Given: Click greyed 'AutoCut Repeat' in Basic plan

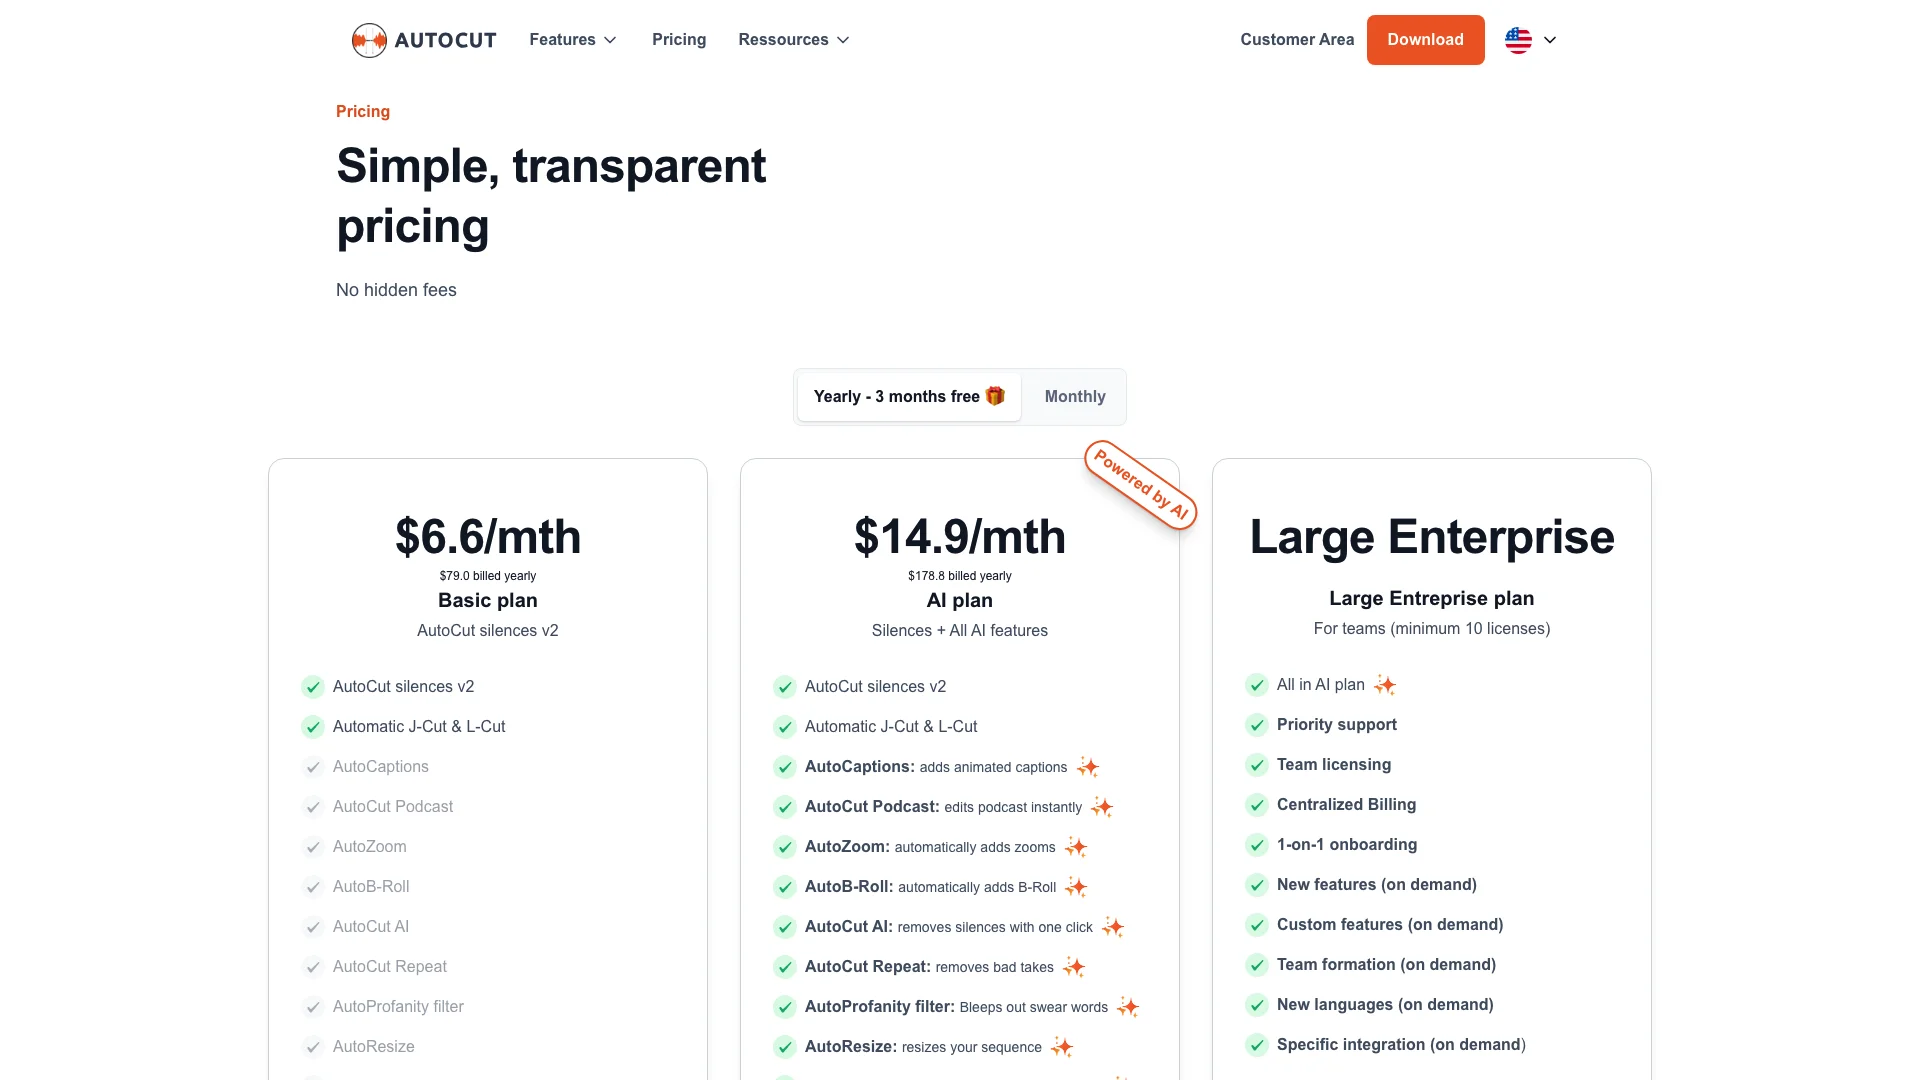Looking at the screenshot, I should [390, 967].
